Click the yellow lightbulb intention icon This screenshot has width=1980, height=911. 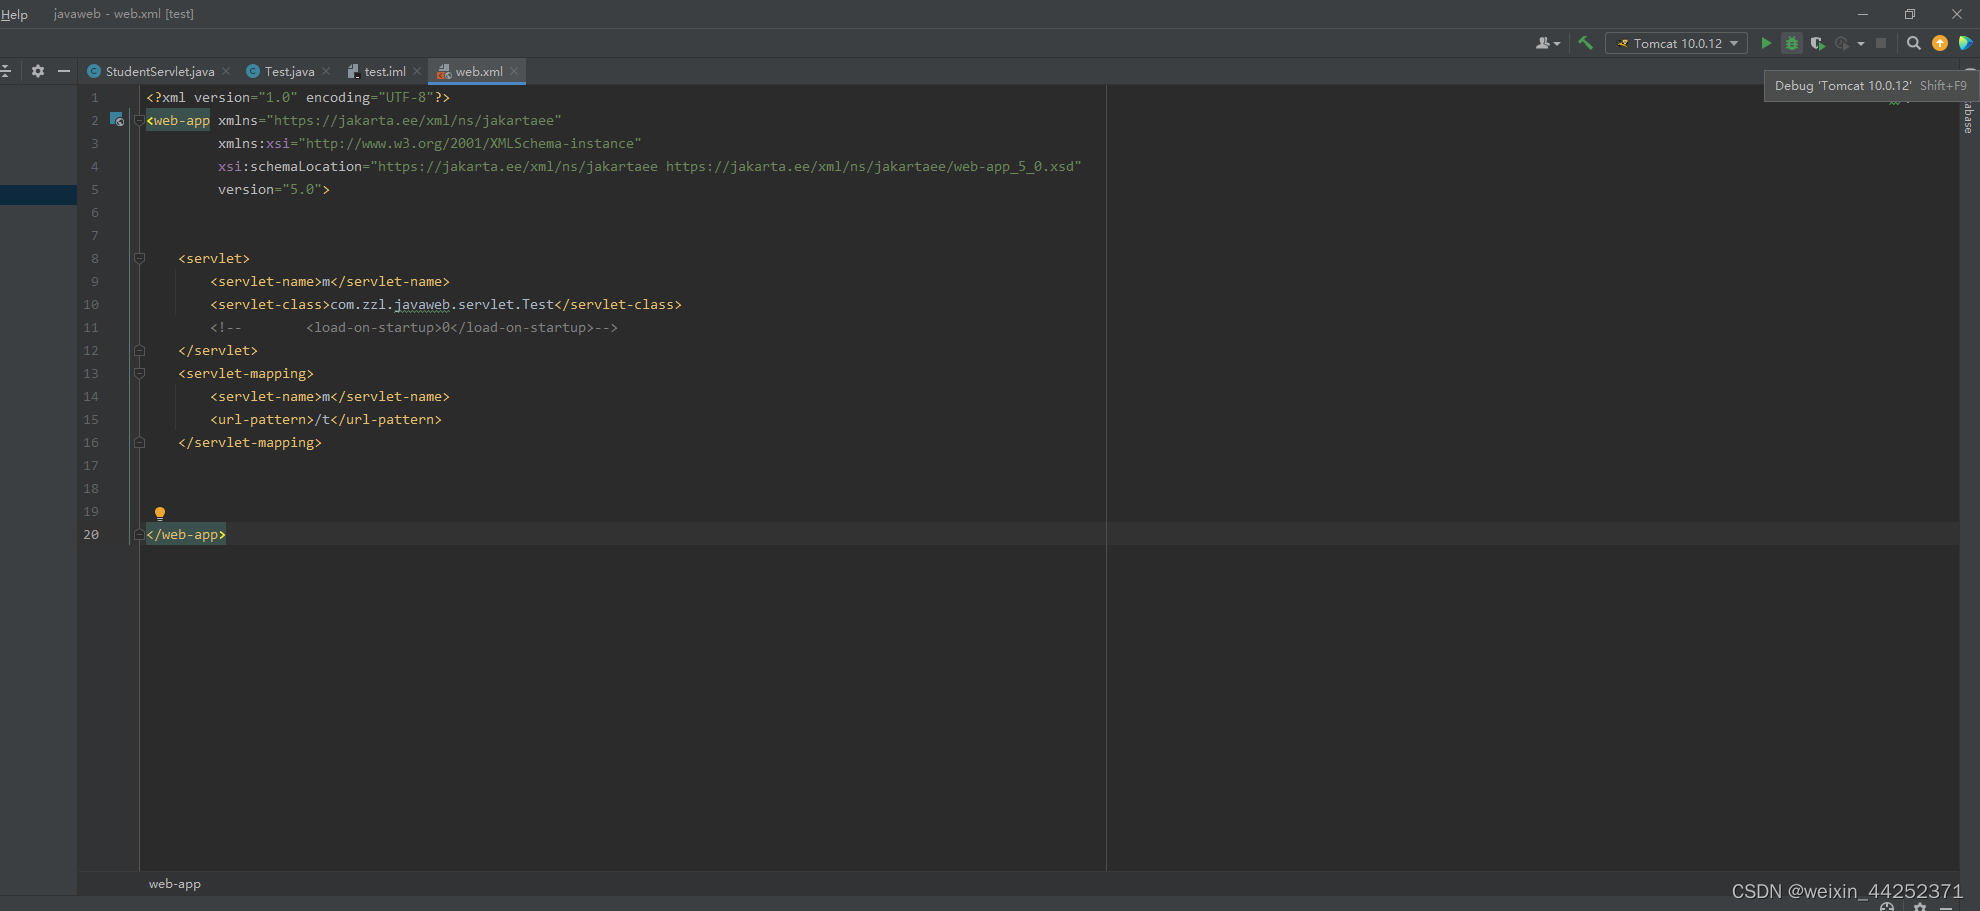(160, 514)
